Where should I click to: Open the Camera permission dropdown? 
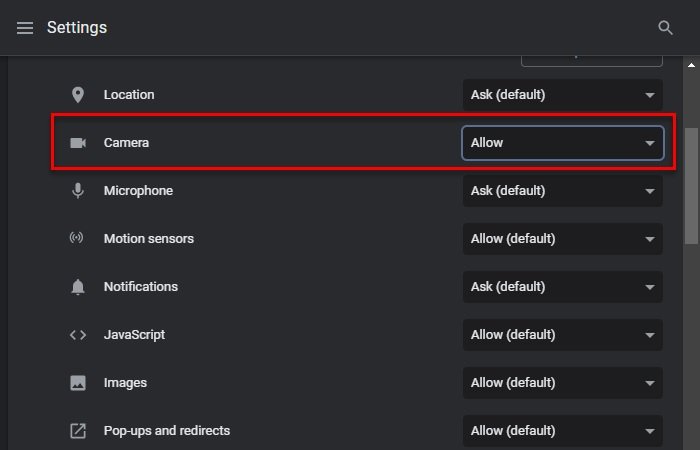click(x=562, y=143)
